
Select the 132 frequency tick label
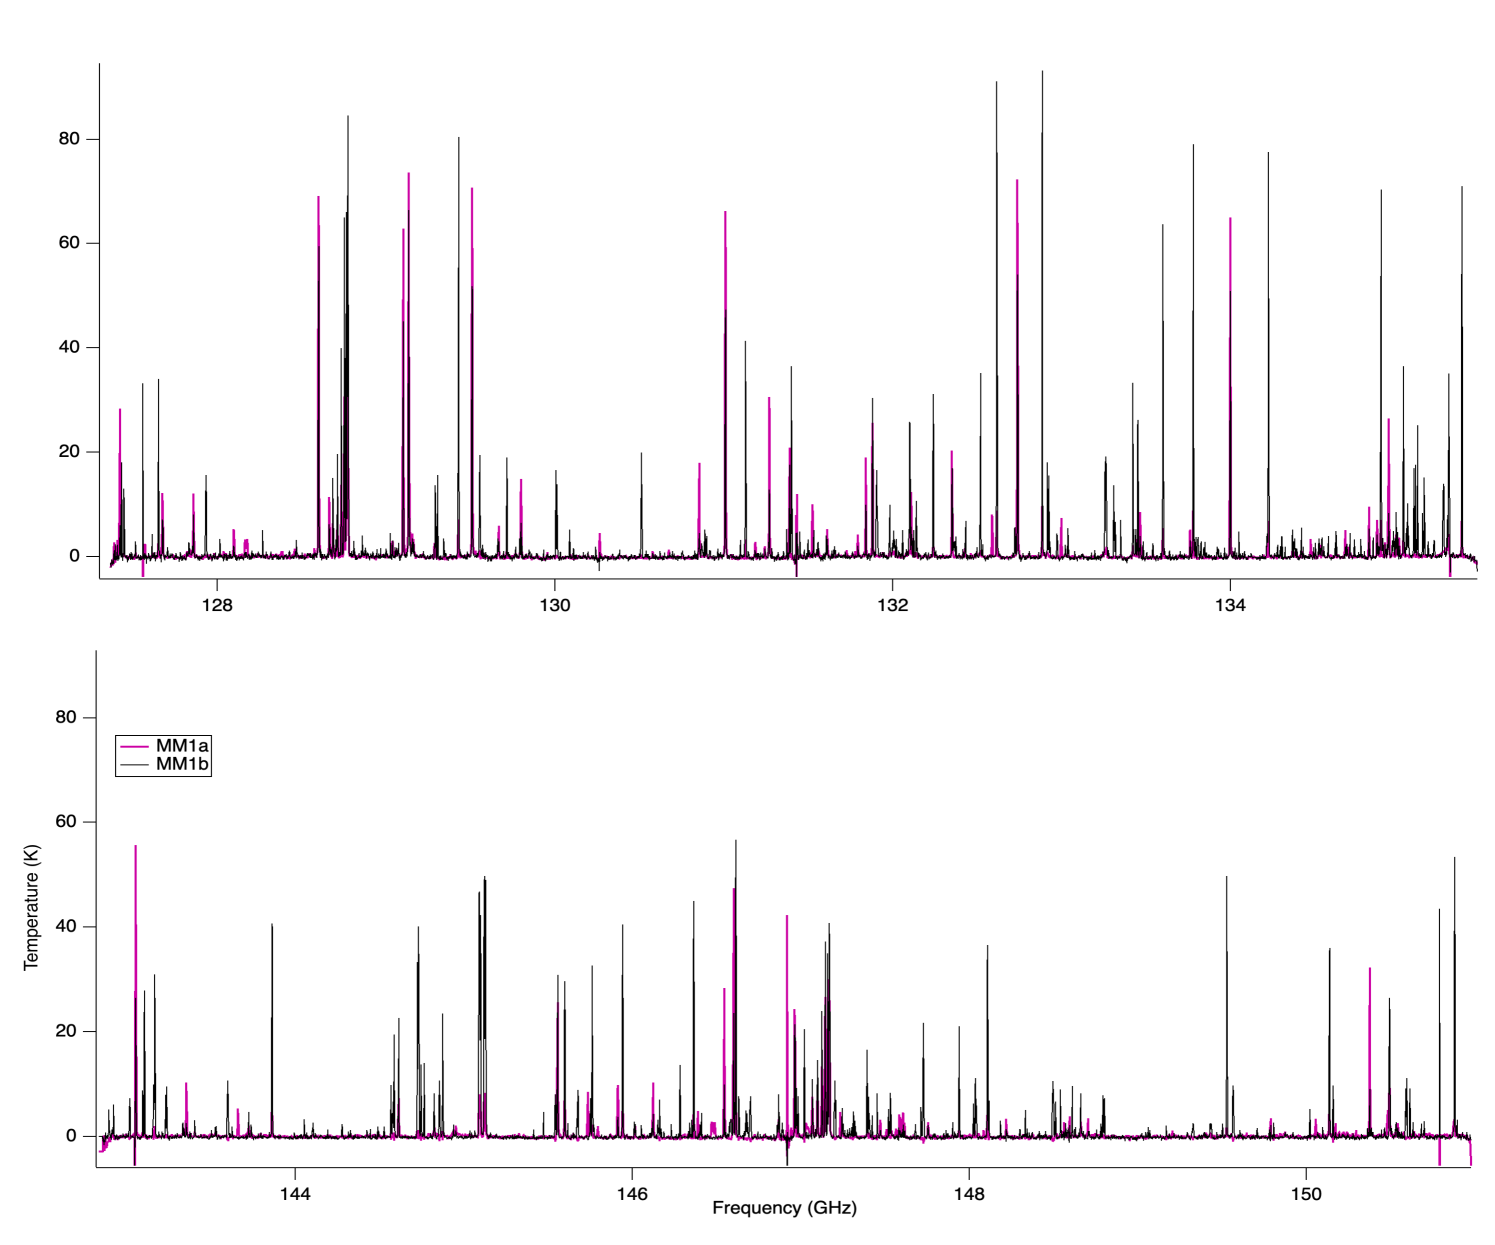[892, 605]
